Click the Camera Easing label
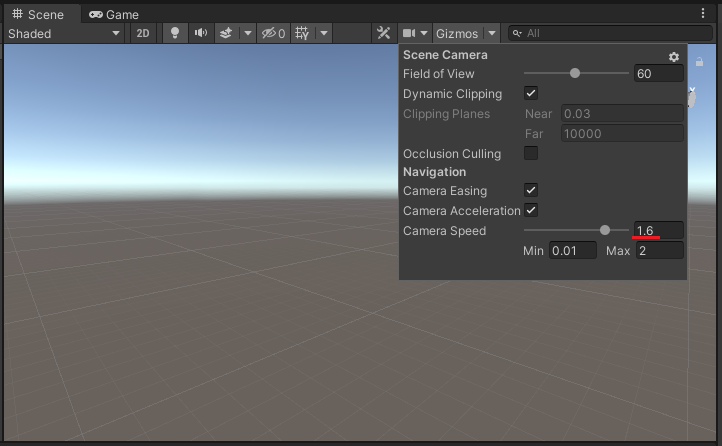The image size is (722, 446). (x=445, y=191)
